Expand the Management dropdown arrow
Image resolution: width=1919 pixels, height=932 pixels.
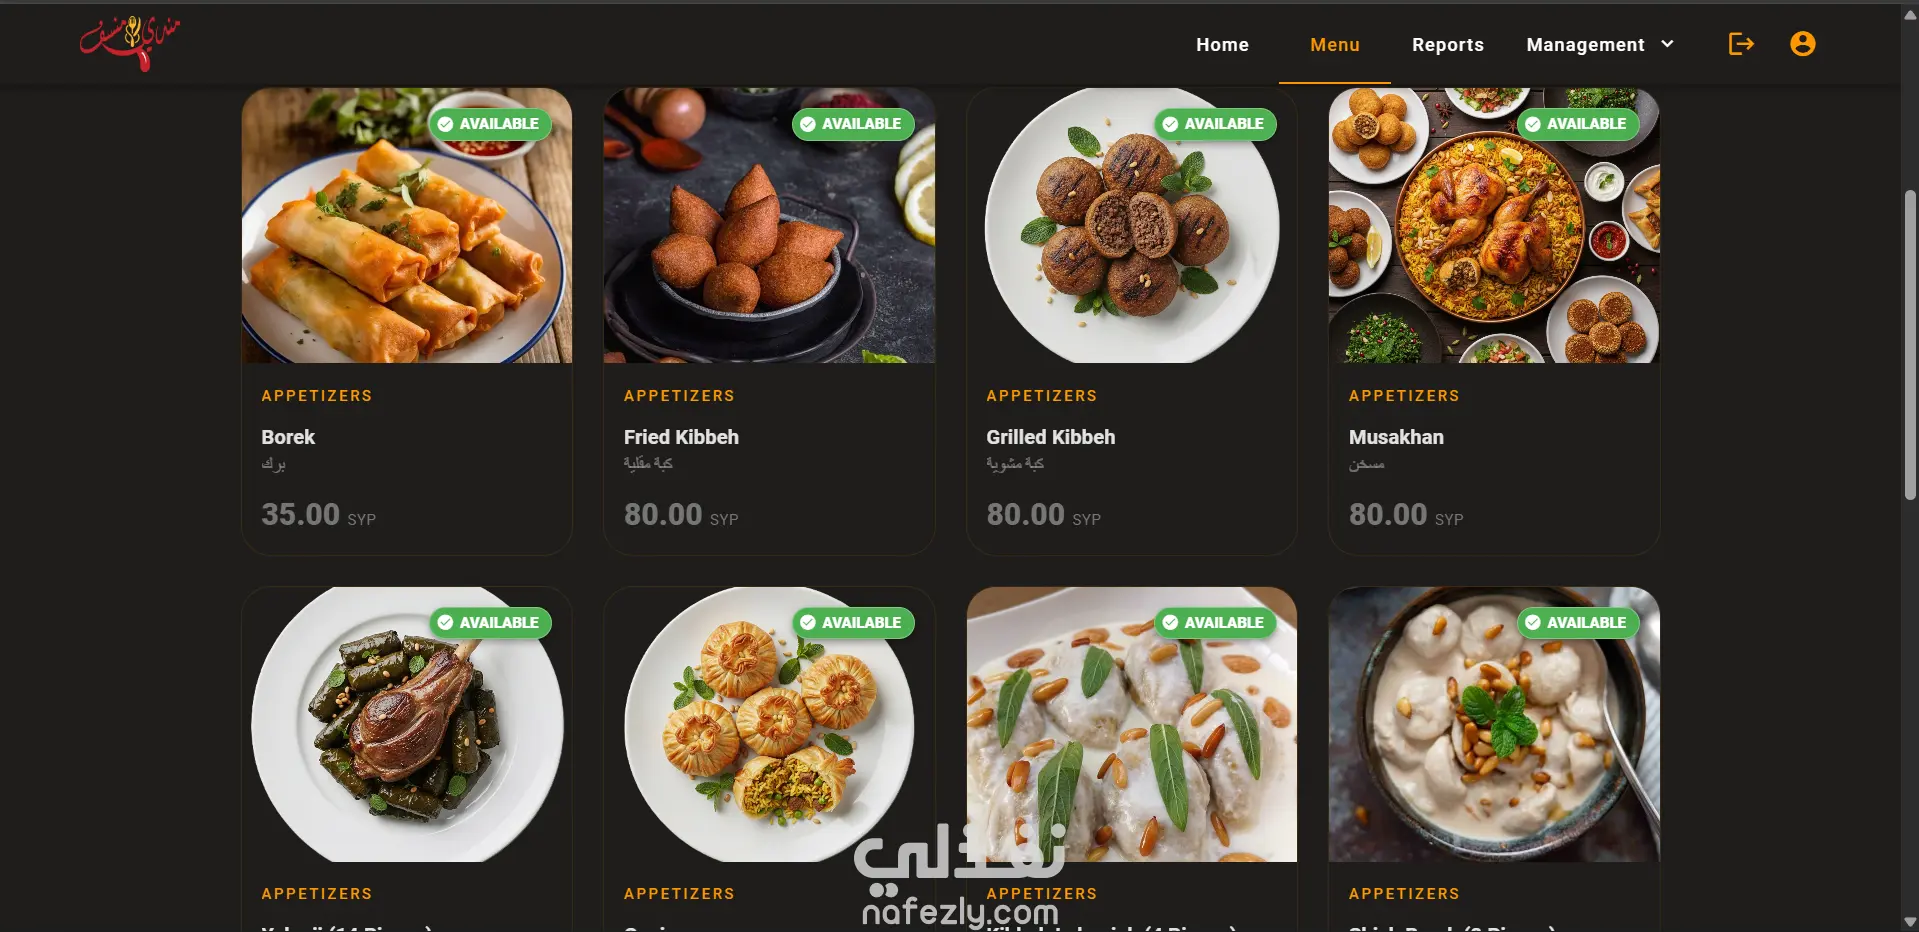click(x=1667, y=44)
